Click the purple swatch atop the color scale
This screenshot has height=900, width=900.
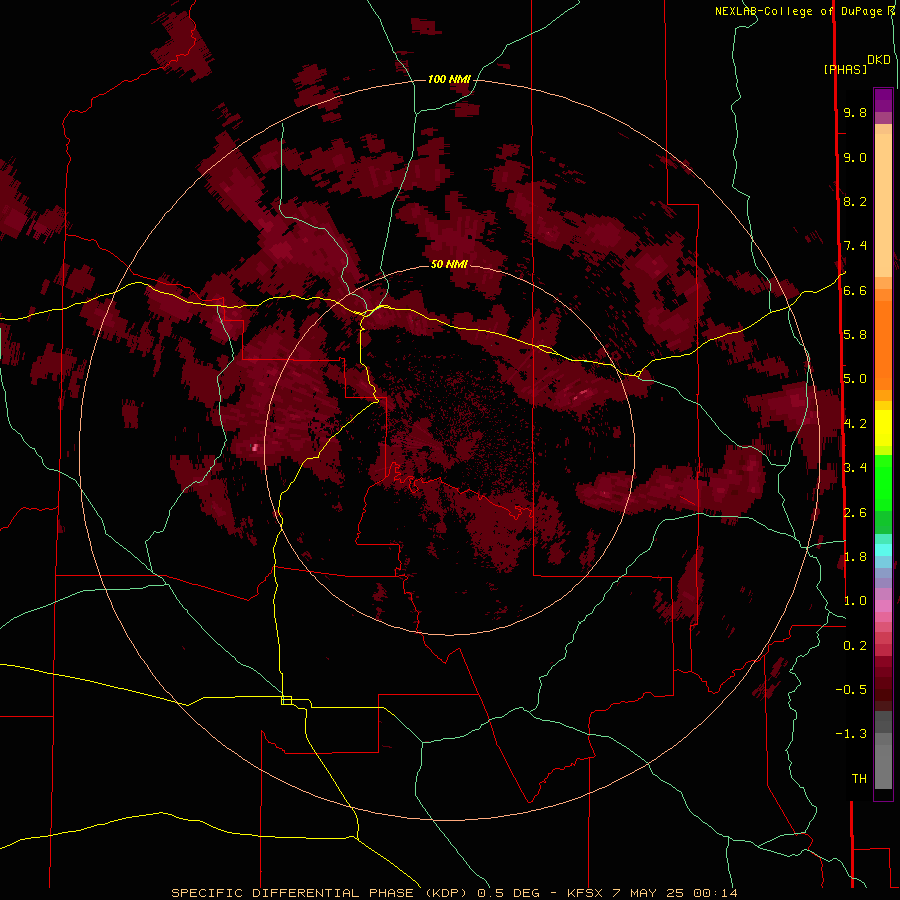click(883, 100)
